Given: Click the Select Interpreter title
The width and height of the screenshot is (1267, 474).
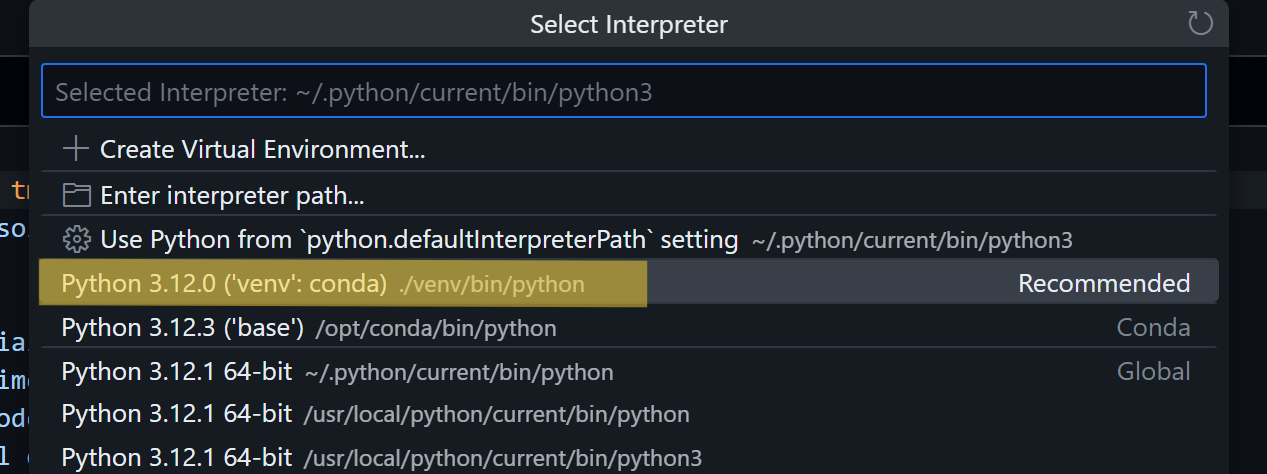Looking at the screenshot, I should pos(629,24).
